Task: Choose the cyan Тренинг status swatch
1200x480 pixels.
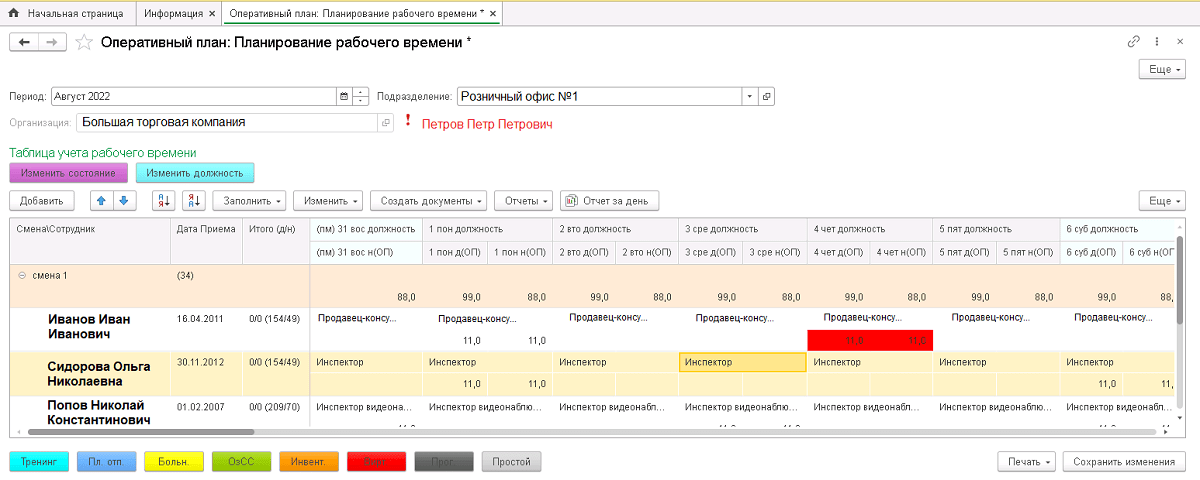Action: [39, 462]
